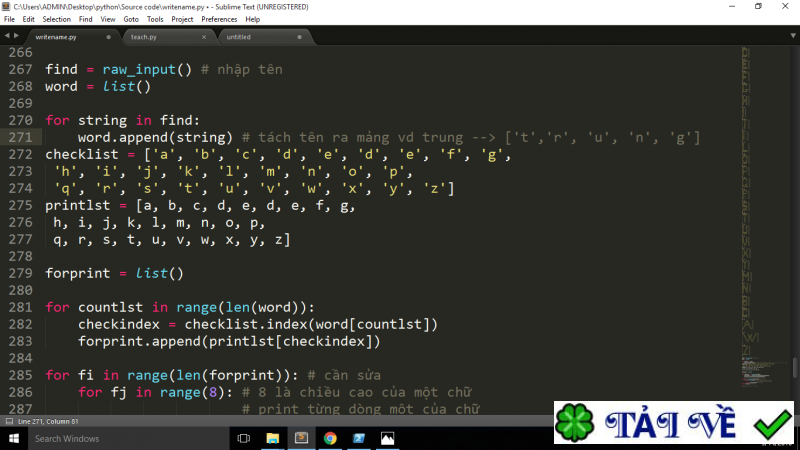Click 'word = list()' on line 268
The width and height of the screenshot is (800, 450).
click(98, 87)
